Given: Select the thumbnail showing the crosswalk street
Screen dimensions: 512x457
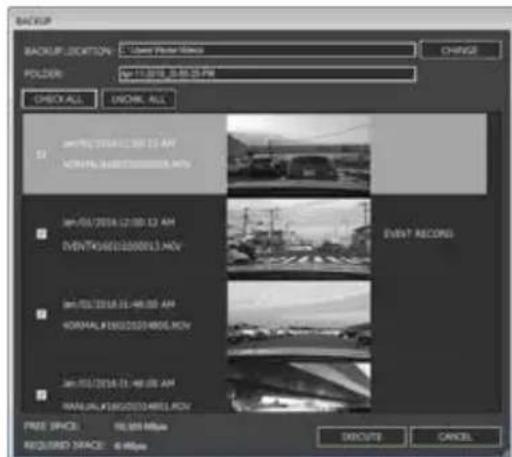Looking at the screenshot, I should point(299,238).
